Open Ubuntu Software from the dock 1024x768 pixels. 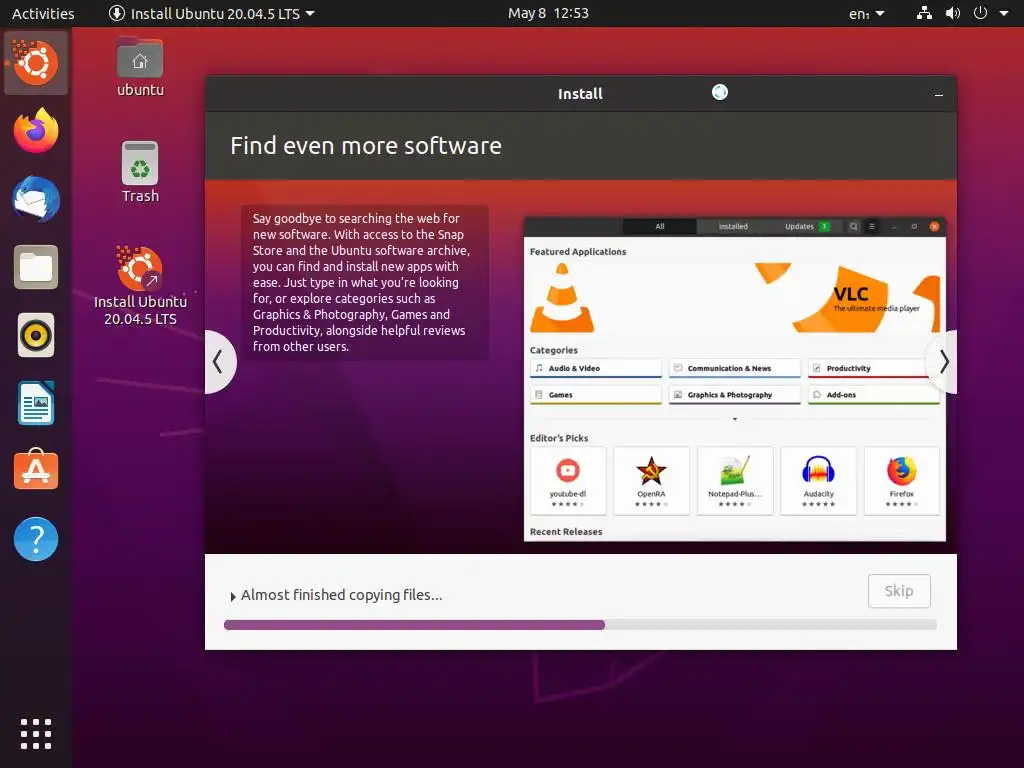tap(36, 470)
